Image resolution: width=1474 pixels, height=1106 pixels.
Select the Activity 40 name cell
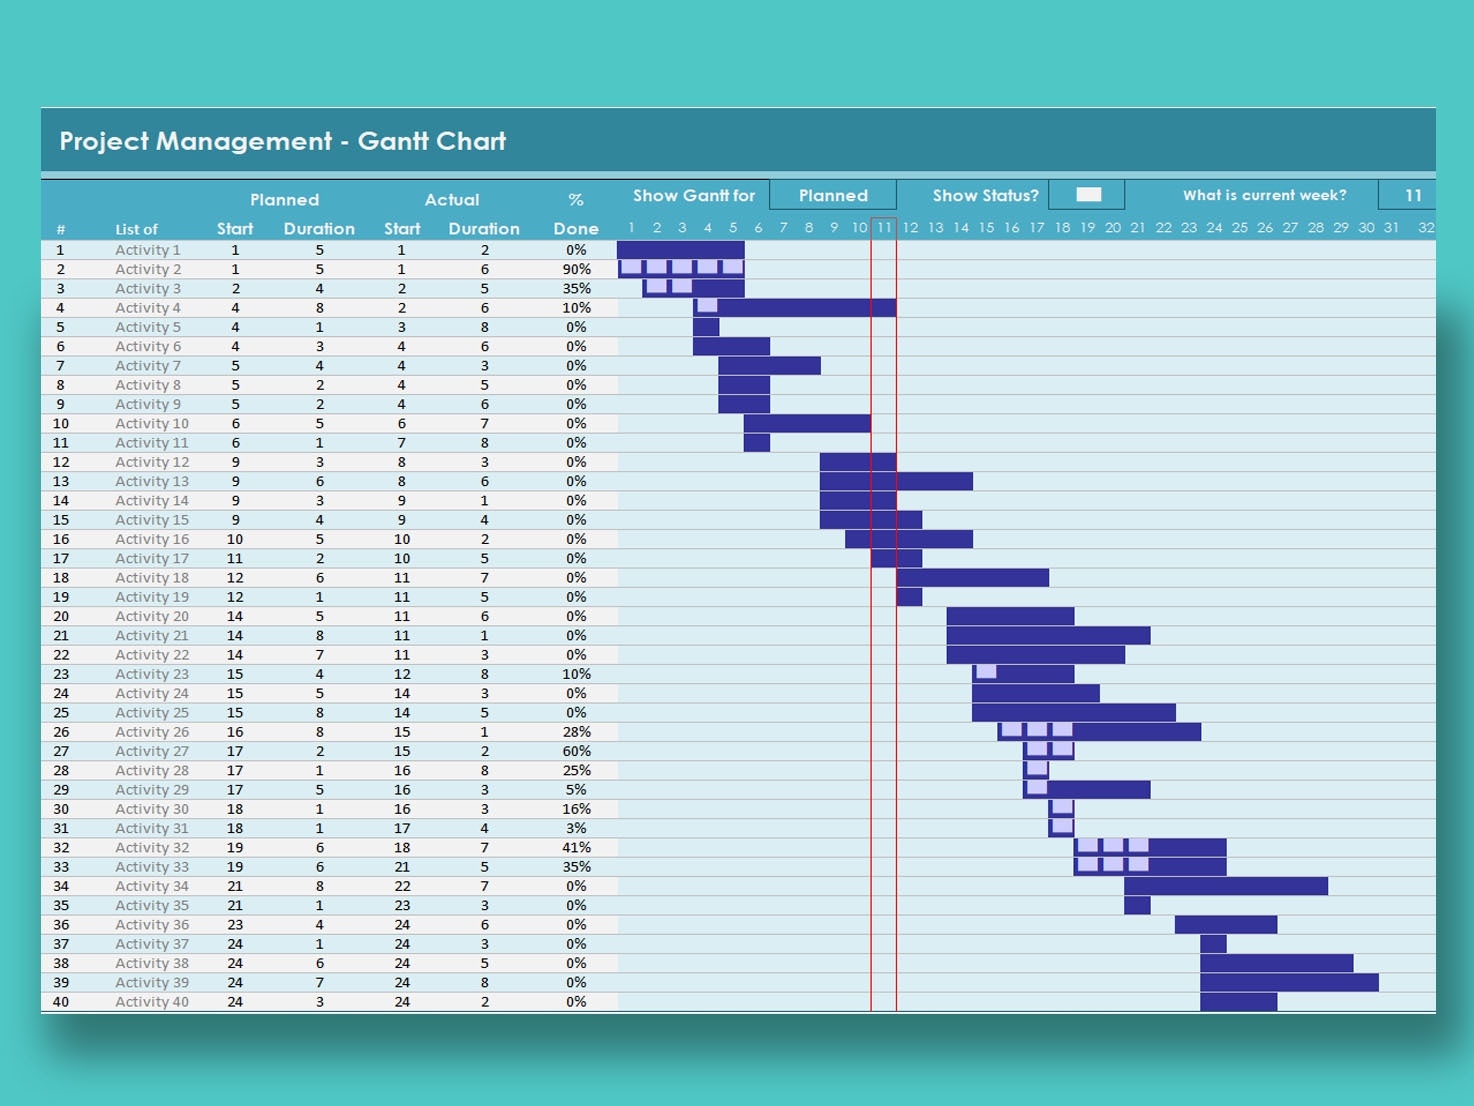pyautogui.click(x=151, y=1001)
